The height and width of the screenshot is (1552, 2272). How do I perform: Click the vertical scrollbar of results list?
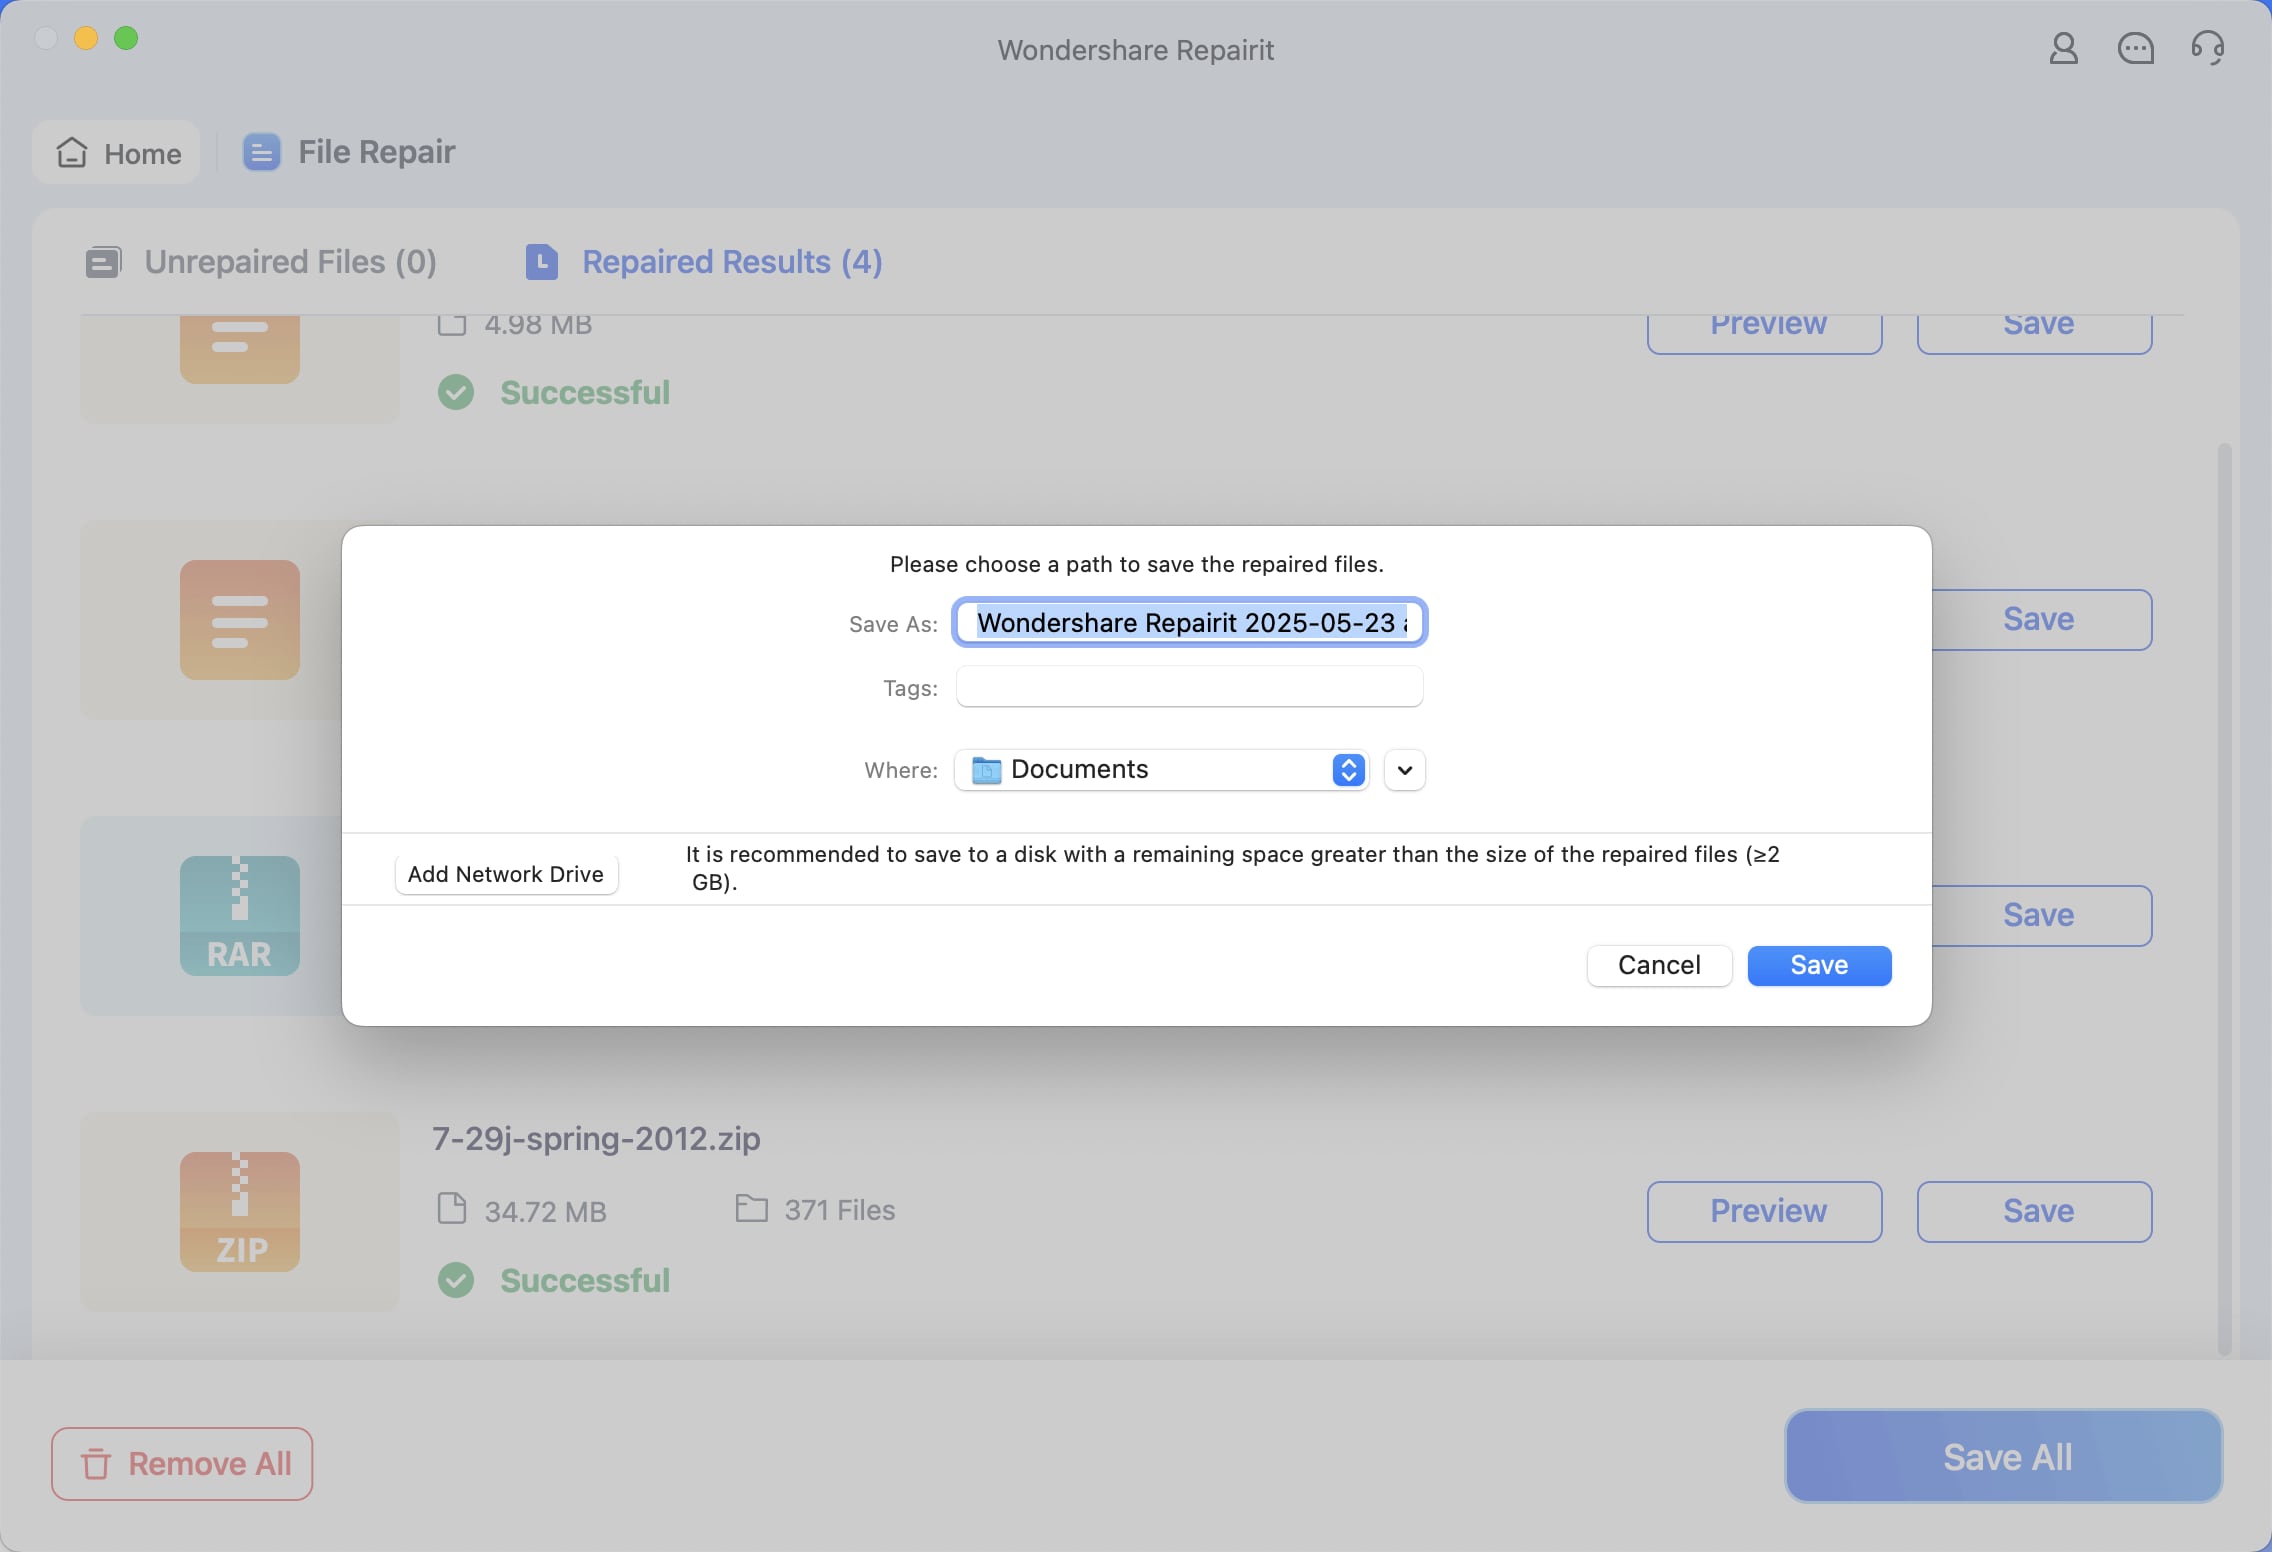click(2224, 900)
